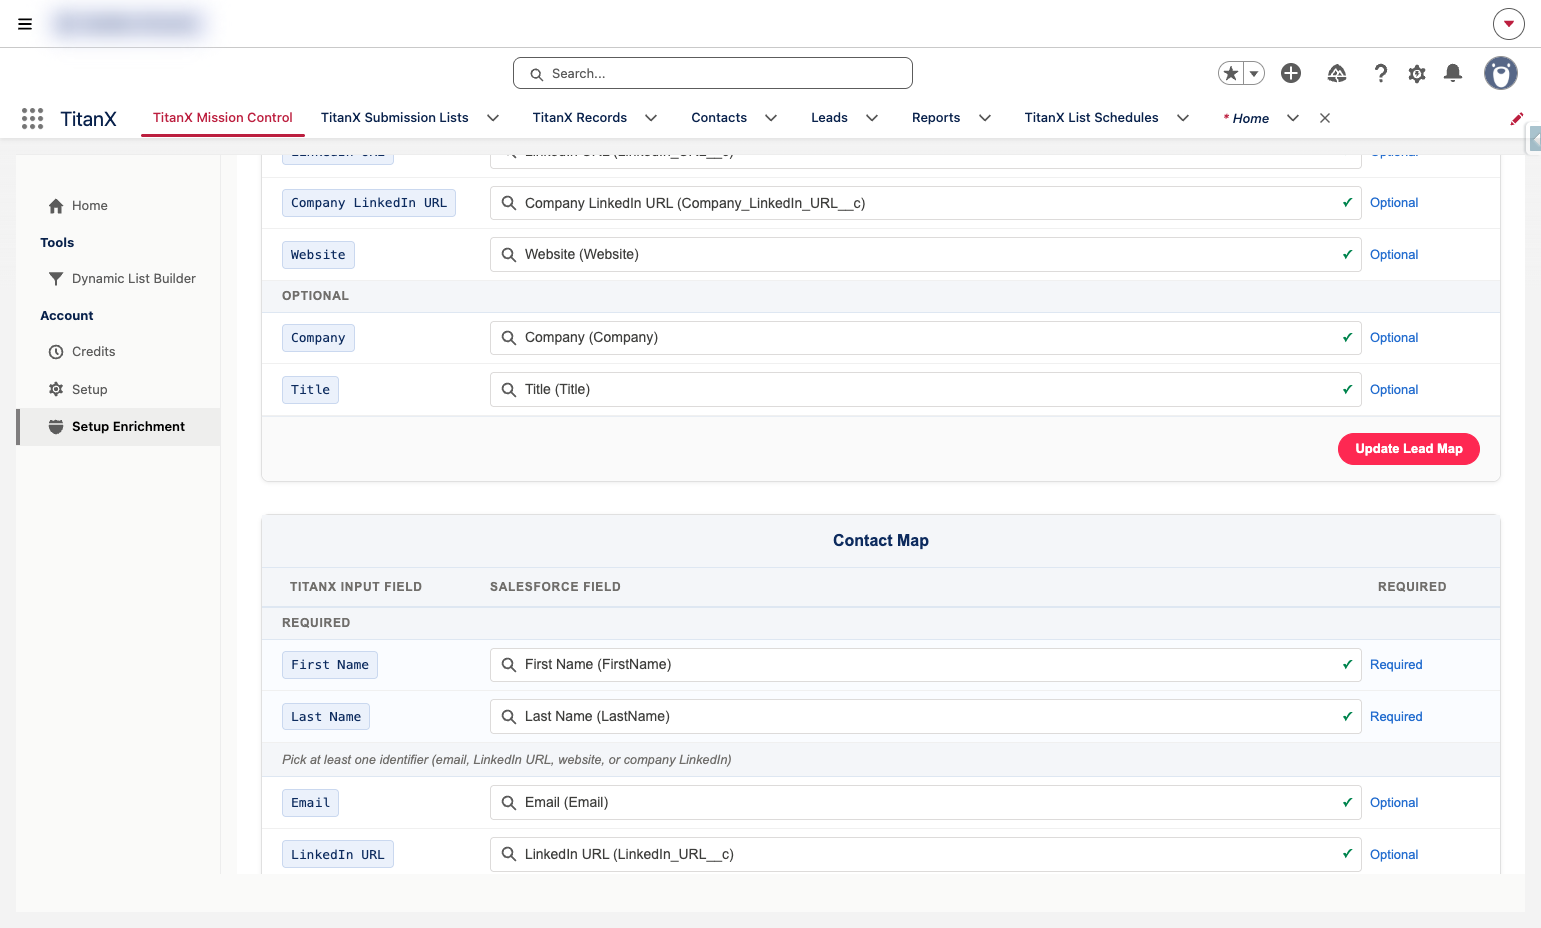The width and height of the screenshot is (1541, 928).
Task: Focus the global Search box
Action: pyautogui.click(x=713, y=73)
